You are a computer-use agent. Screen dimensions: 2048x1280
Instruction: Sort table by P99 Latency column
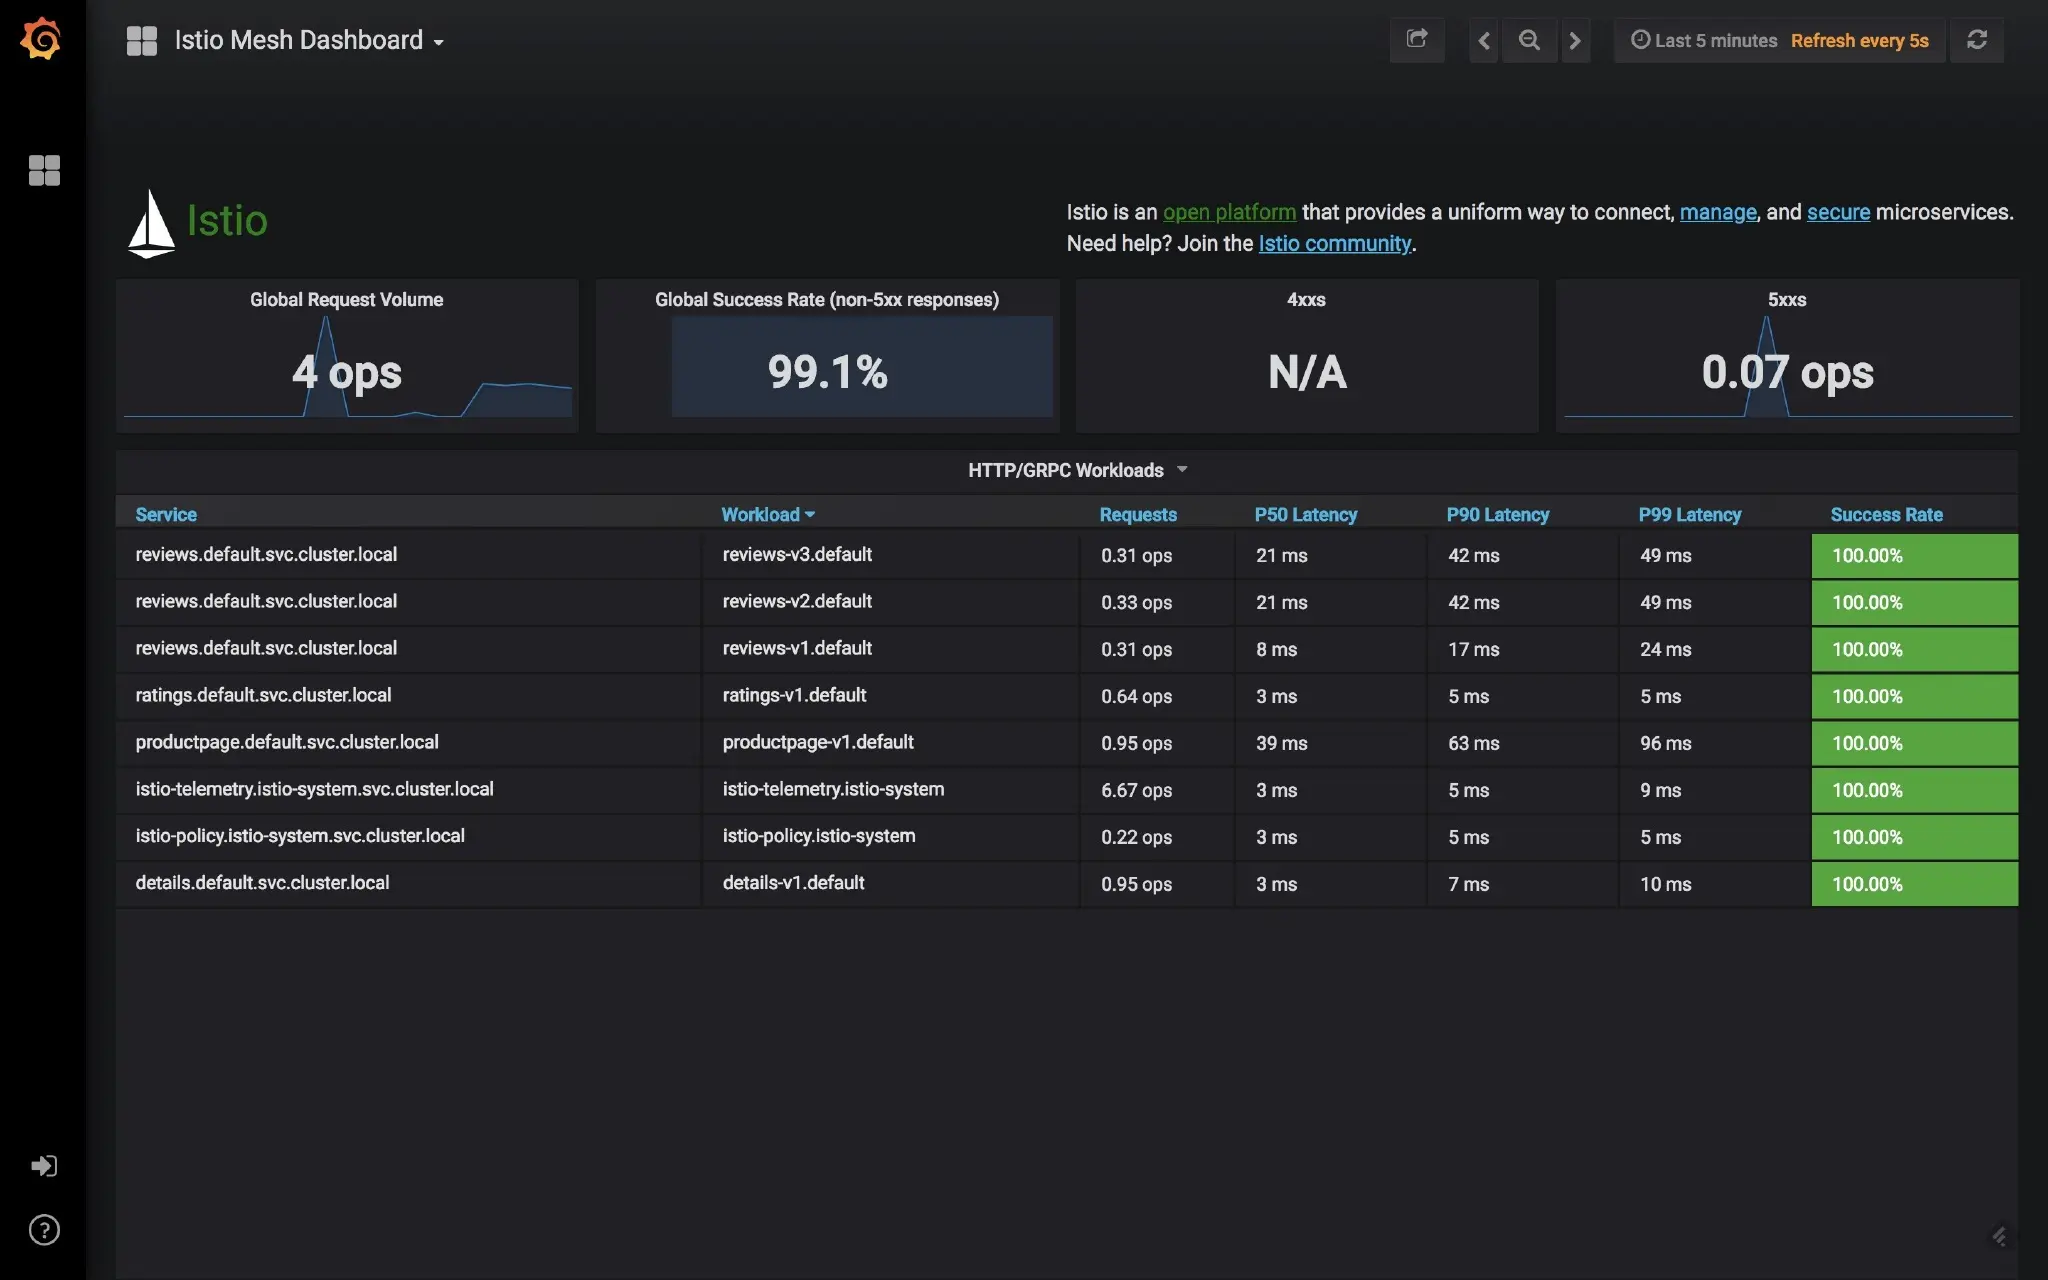(x=1689, y=514)
